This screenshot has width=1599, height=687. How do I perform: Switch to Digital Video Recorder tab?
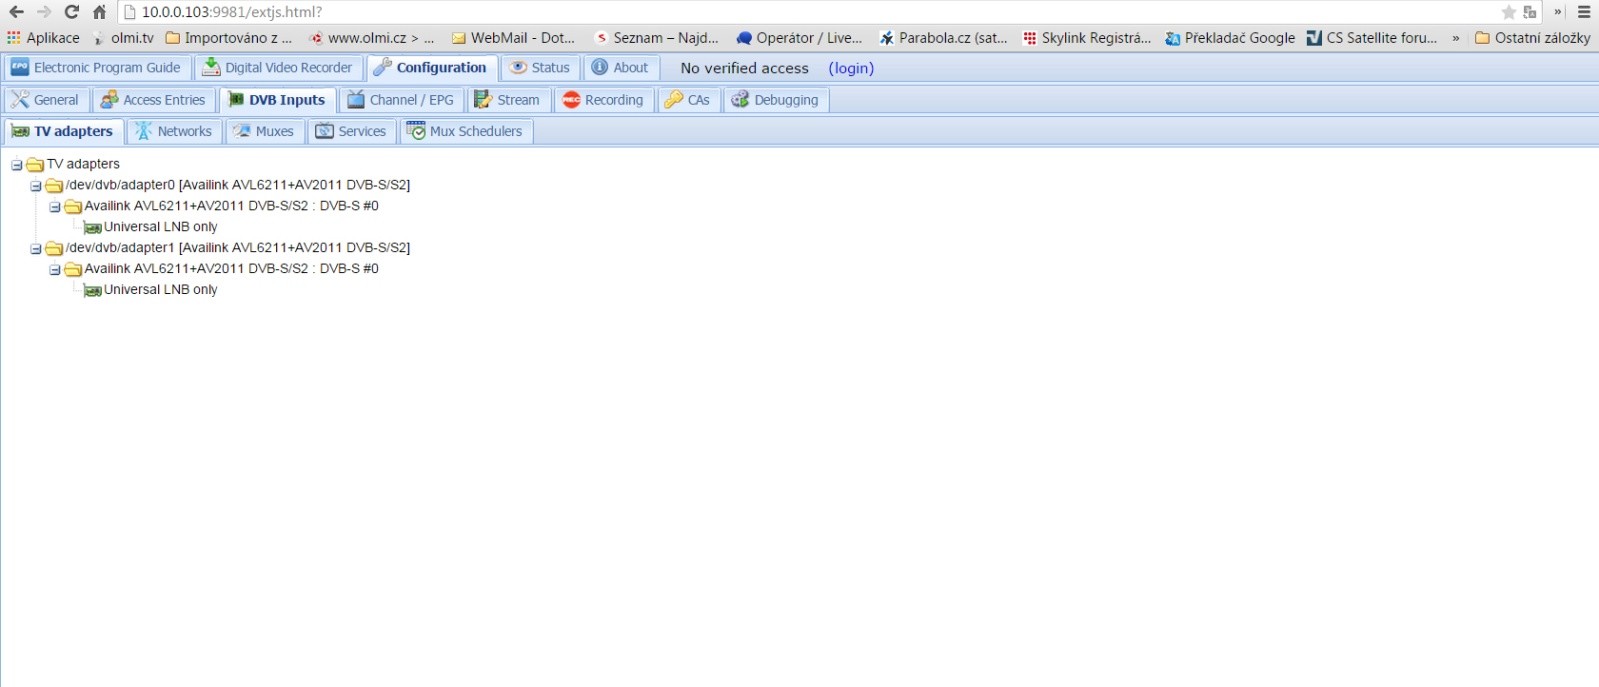tap(278, 68)
